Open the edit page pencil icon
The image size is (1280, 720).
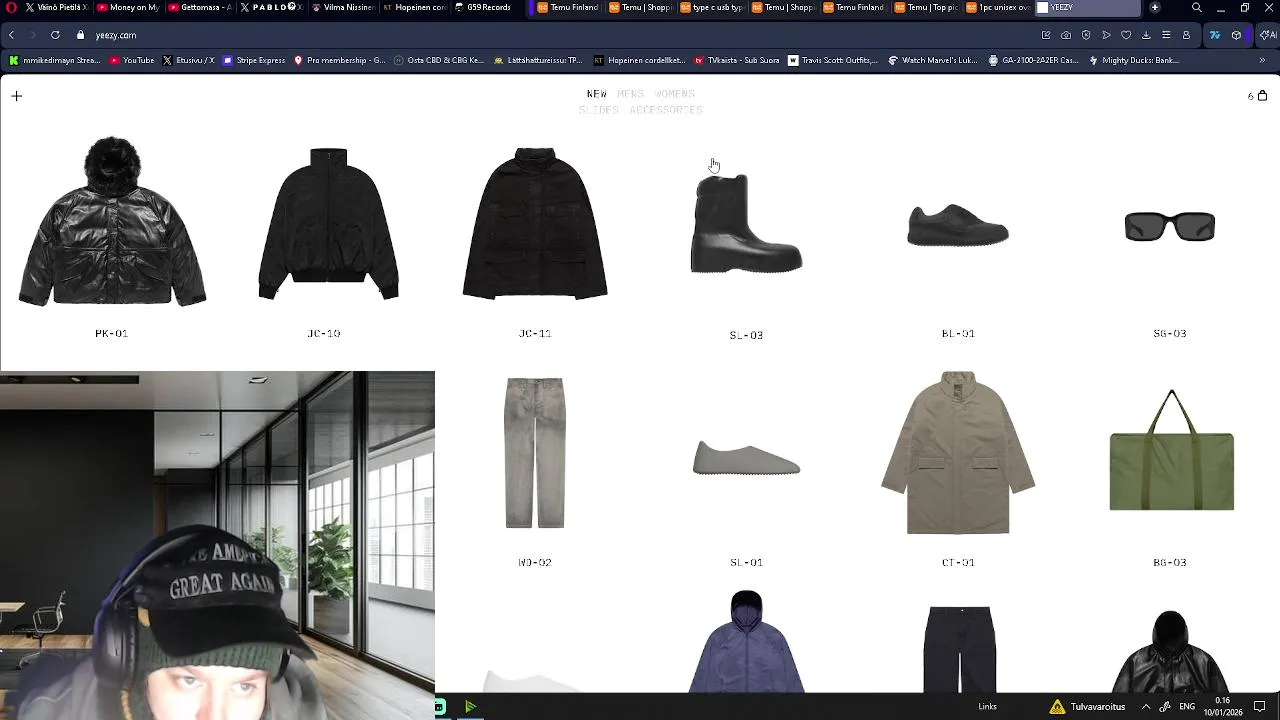pyautogui.click(x=1046, y=35)
